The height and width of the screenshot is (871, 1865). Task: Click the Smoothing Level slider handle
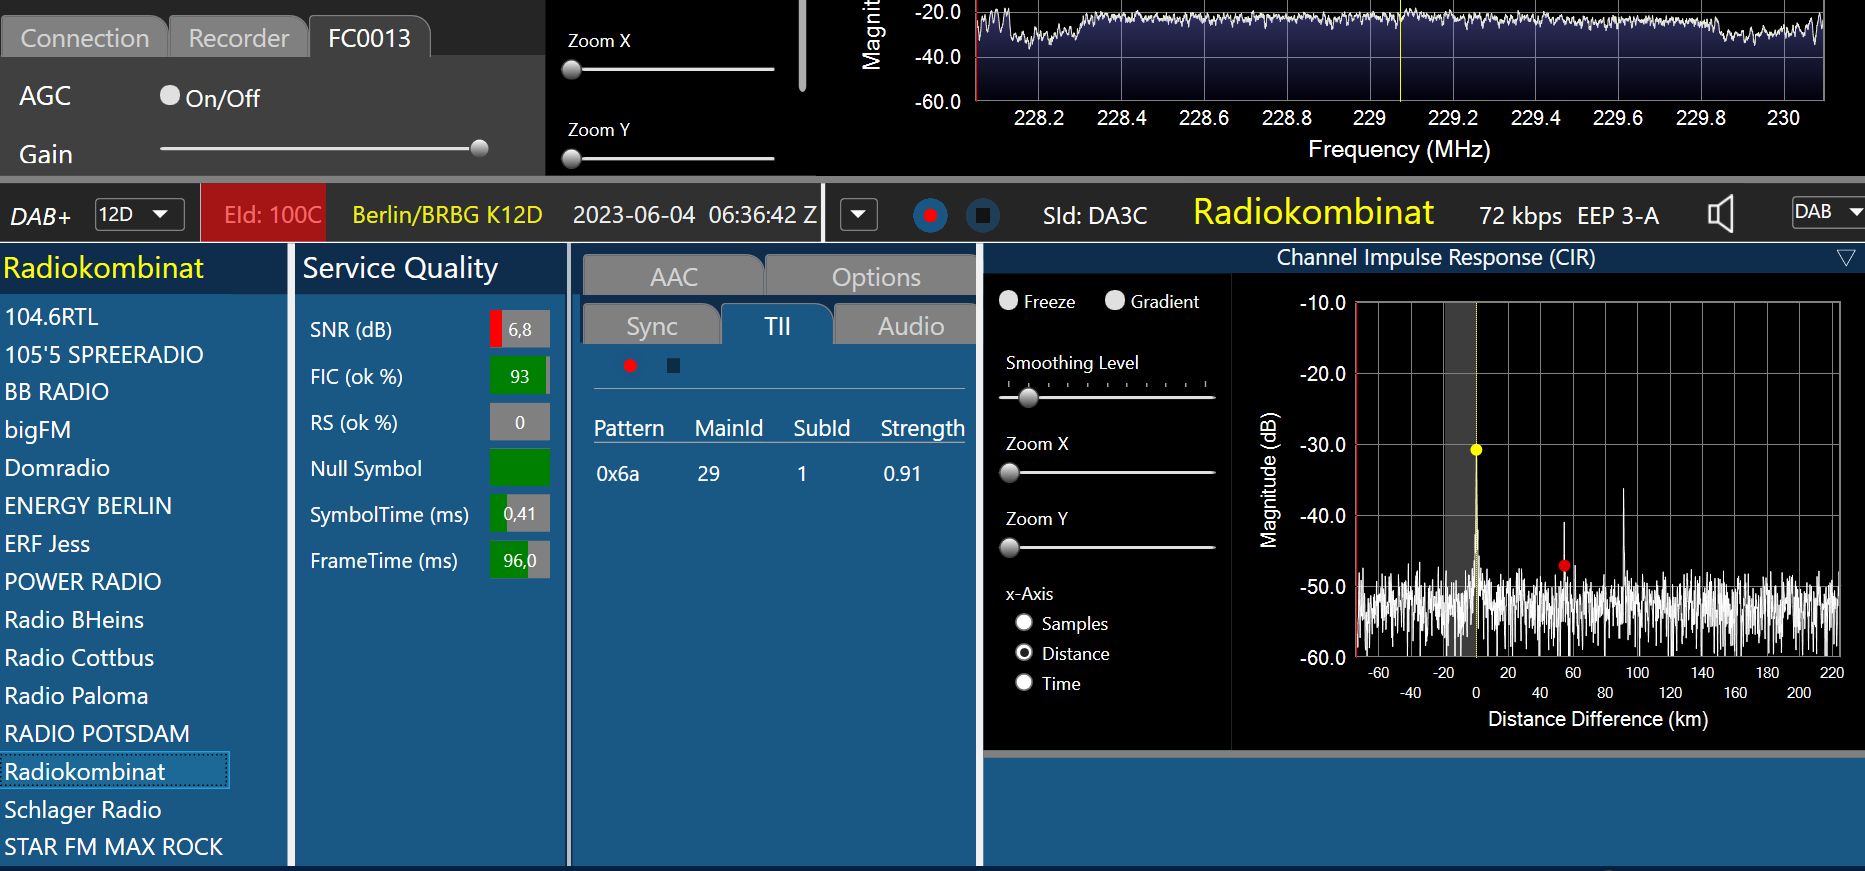(x=1028, y=397)
